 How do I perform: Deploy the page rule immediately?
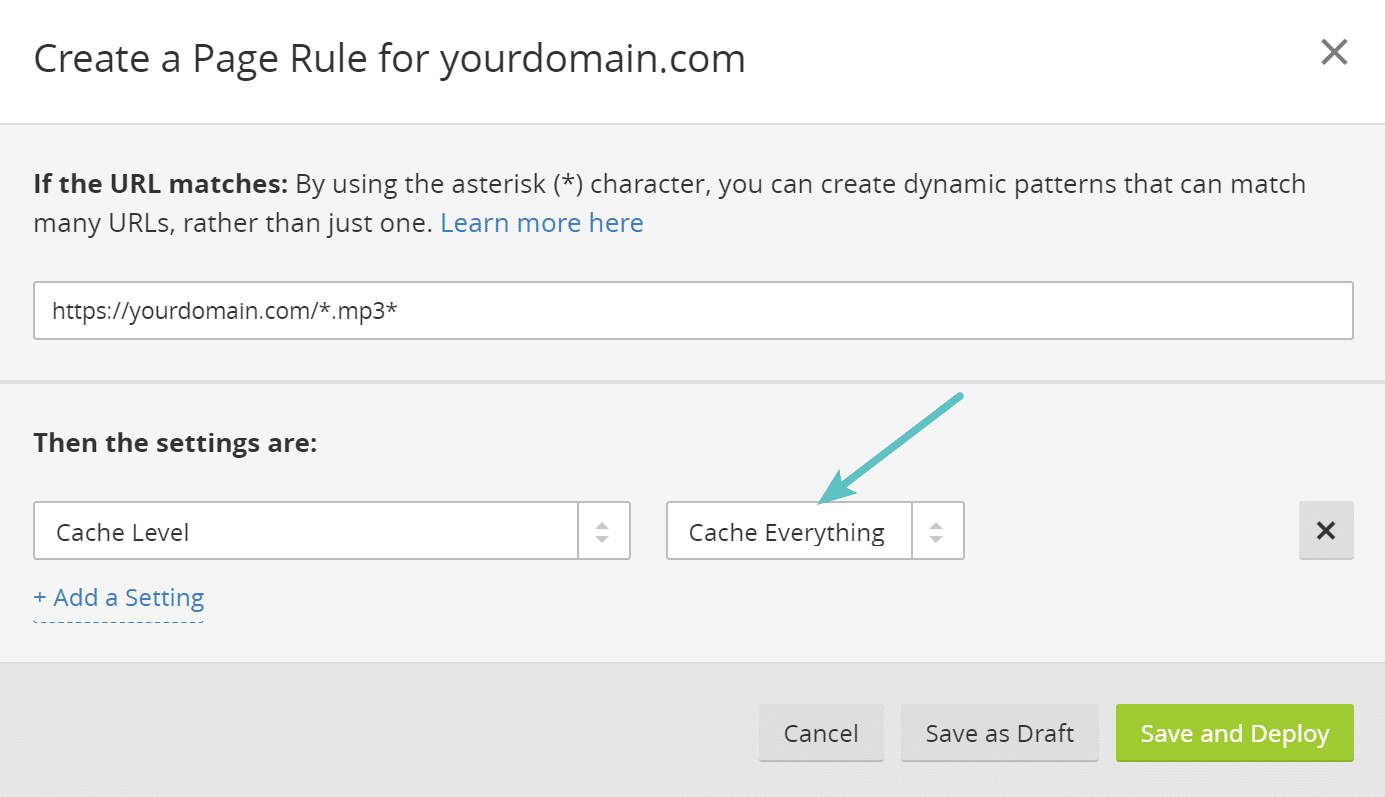click(x=1234, y=732)
